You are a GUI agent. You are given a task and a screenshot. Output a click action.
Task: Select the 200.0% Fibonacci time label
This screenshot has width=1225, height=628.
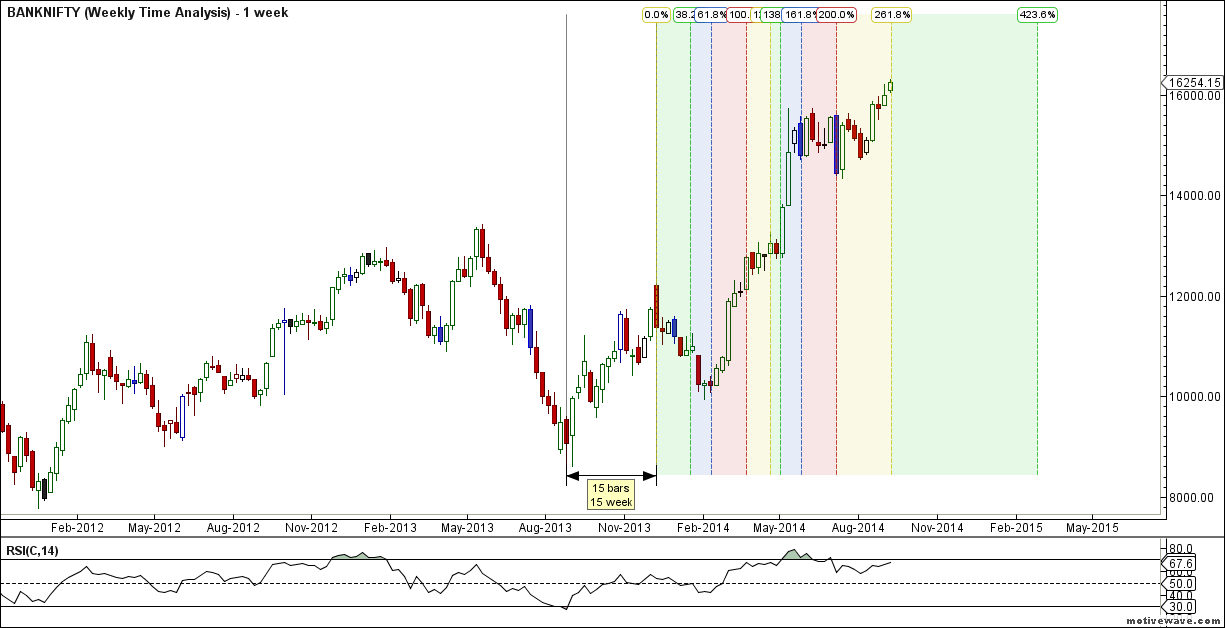(x=838, y=14)
